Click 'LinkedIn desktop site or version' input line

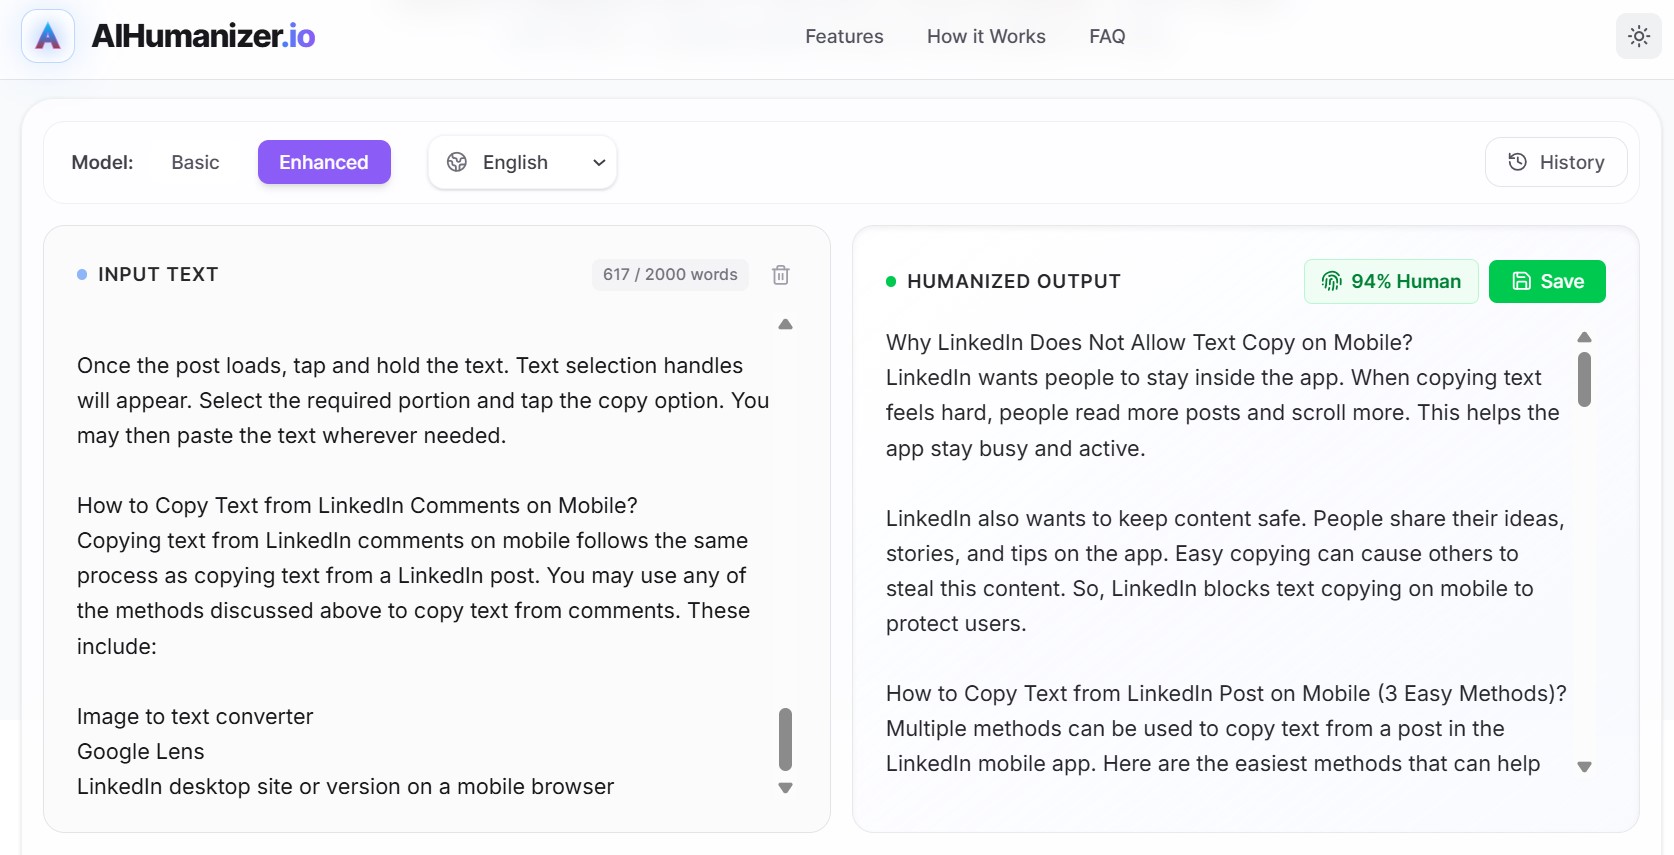(346, 787)
